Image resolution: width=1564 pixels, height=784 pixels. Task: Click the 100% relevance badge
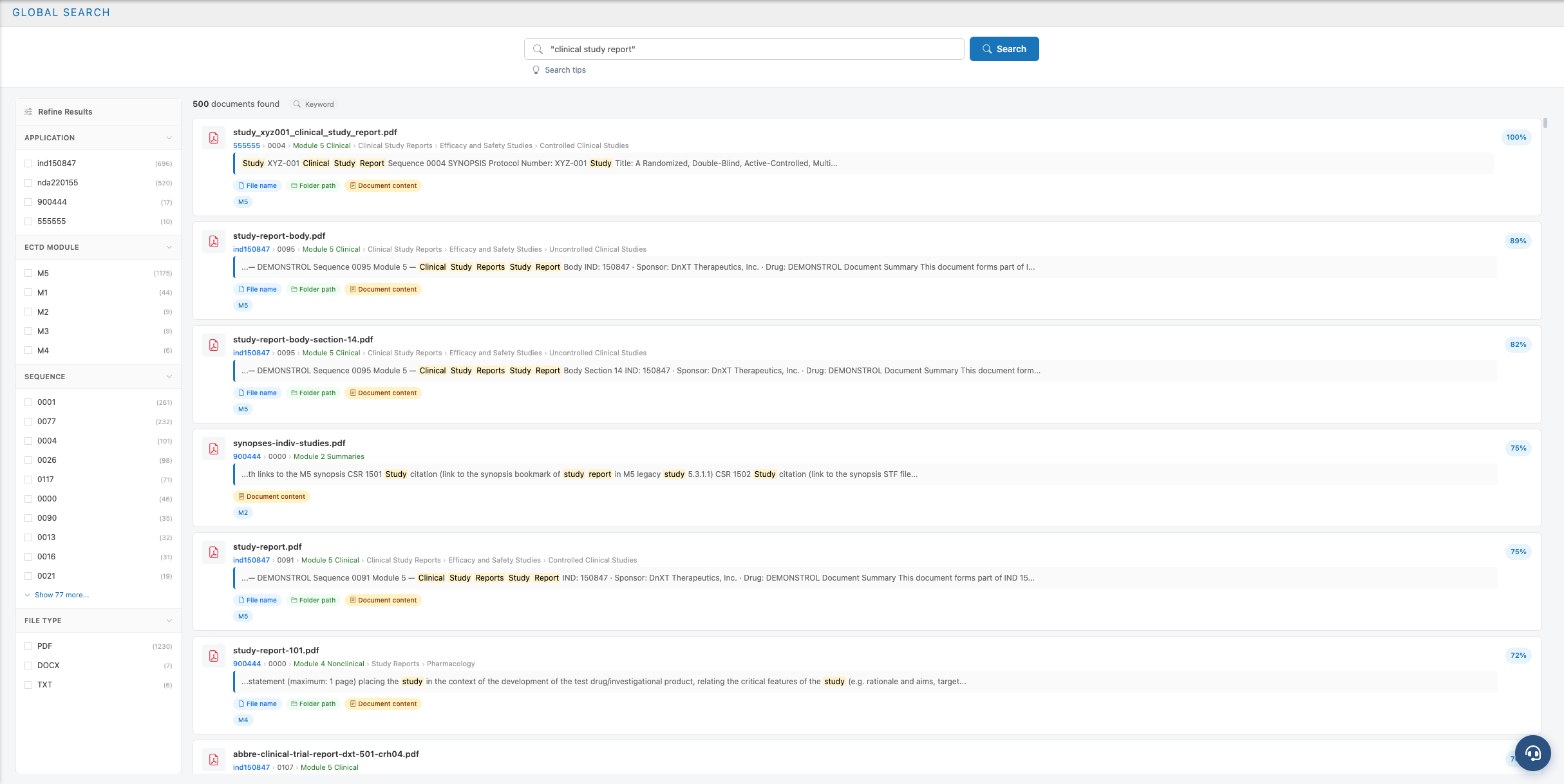click(x=1516, y=137)
